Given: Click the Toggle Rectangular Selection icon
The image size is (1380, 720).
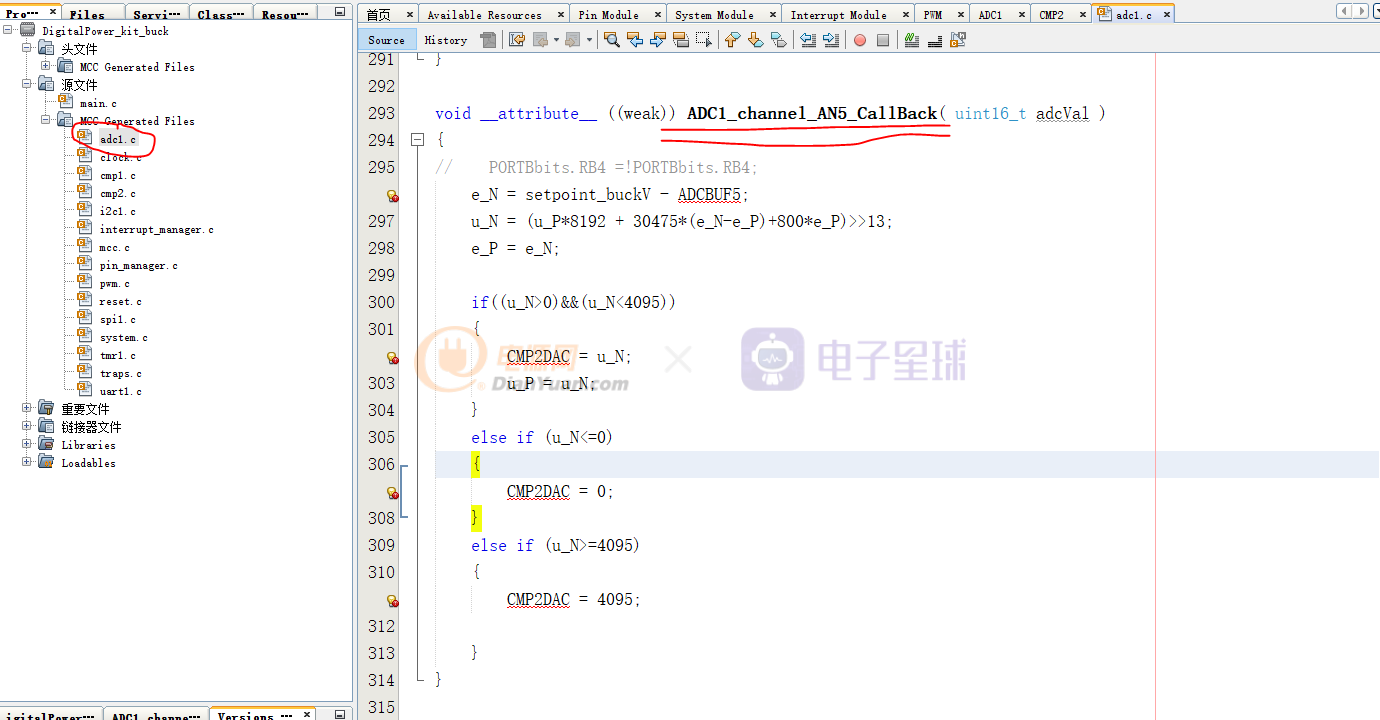Looking at the screenshot, I should coord(704,40).
